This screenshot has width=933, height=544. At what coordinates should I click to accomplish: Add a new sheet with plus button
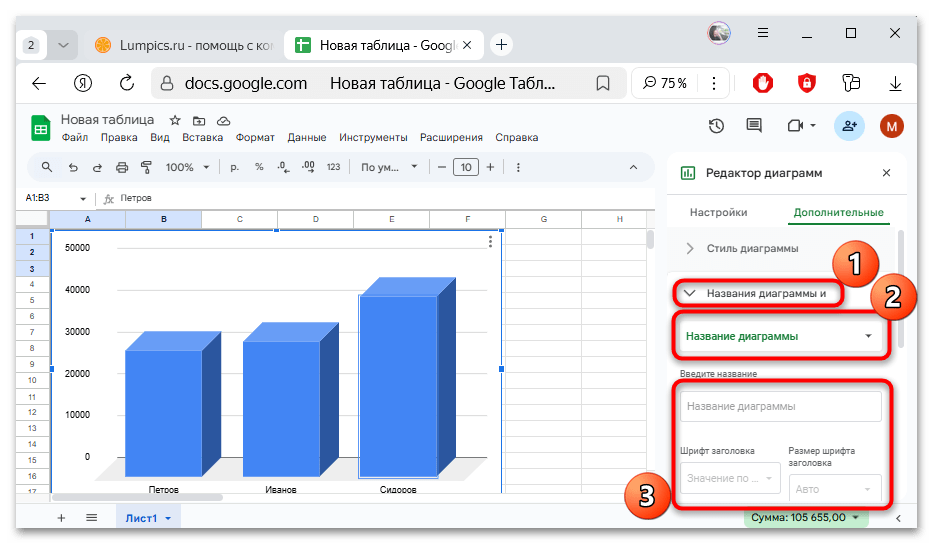[x=61, y=518]
